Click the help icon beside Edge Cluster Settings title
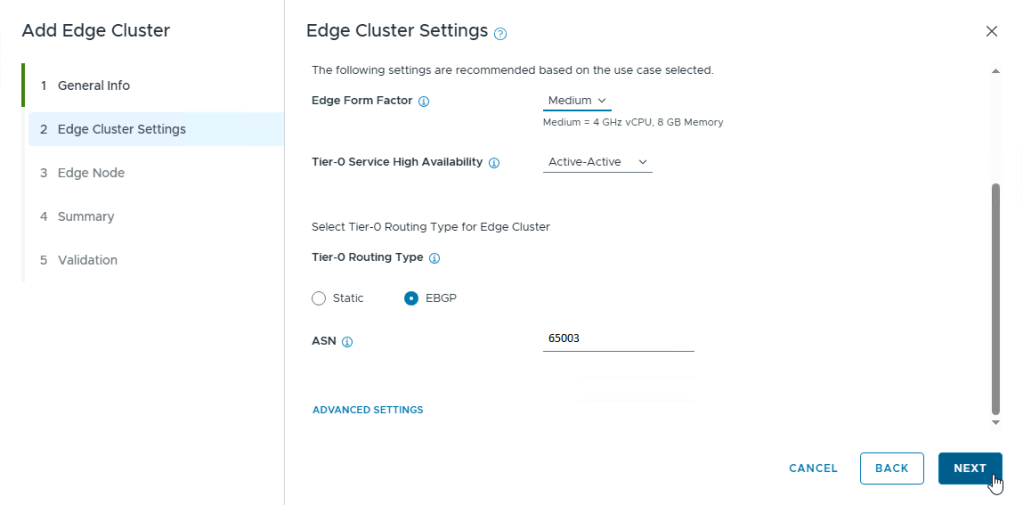The width and height of the screenshot is (1023, 505). pos(501,33)
